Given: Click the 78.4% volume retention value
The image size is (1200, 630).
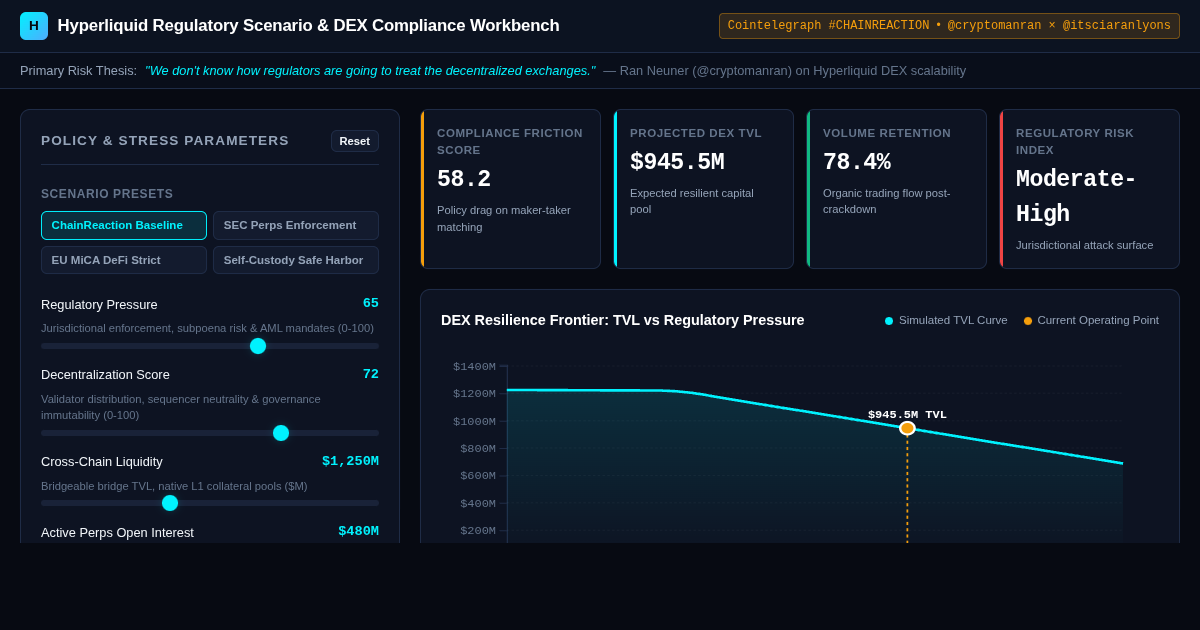Looking at the screenshot, I should coord(856,162).
